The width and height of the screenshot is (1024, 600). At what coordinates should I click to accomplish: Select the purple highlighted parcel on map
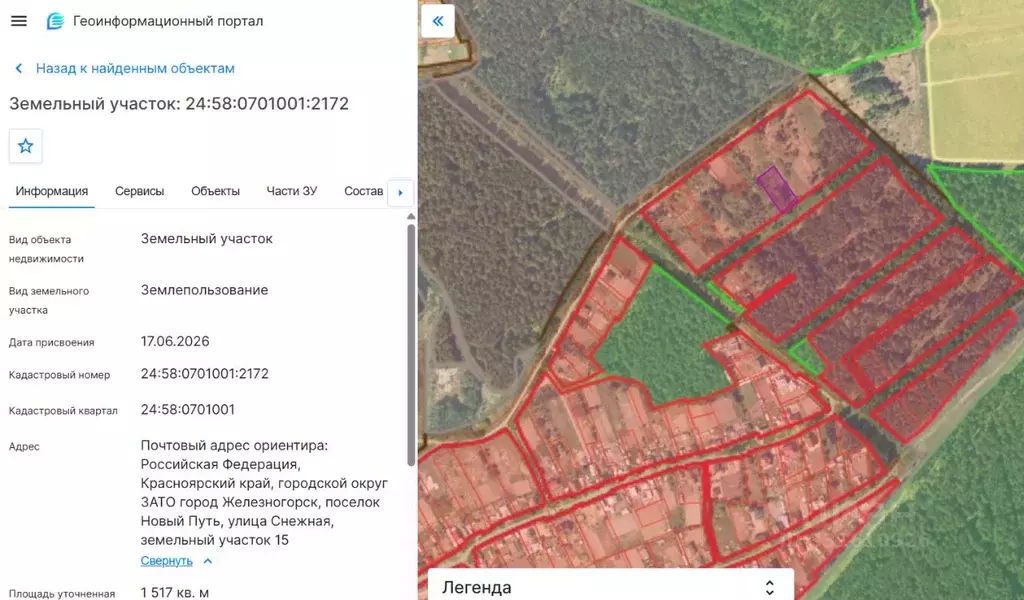click(776, 190)
